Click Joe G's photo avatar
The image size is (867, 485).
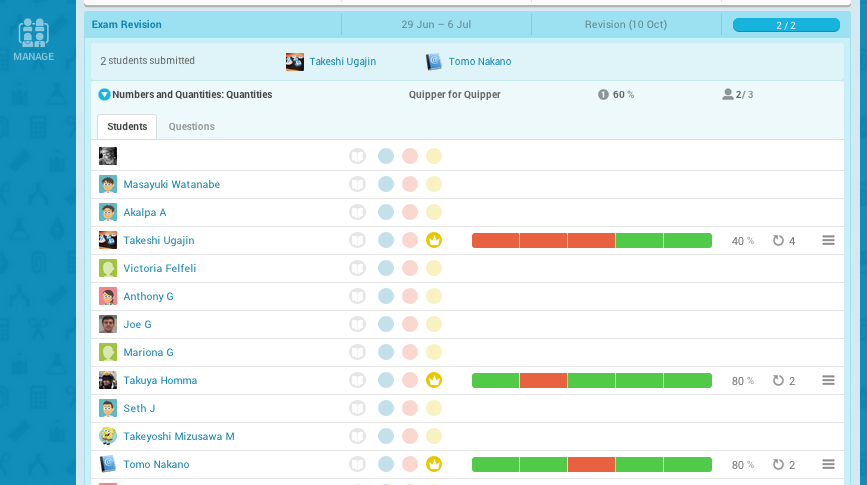click(x=108, y=324)
